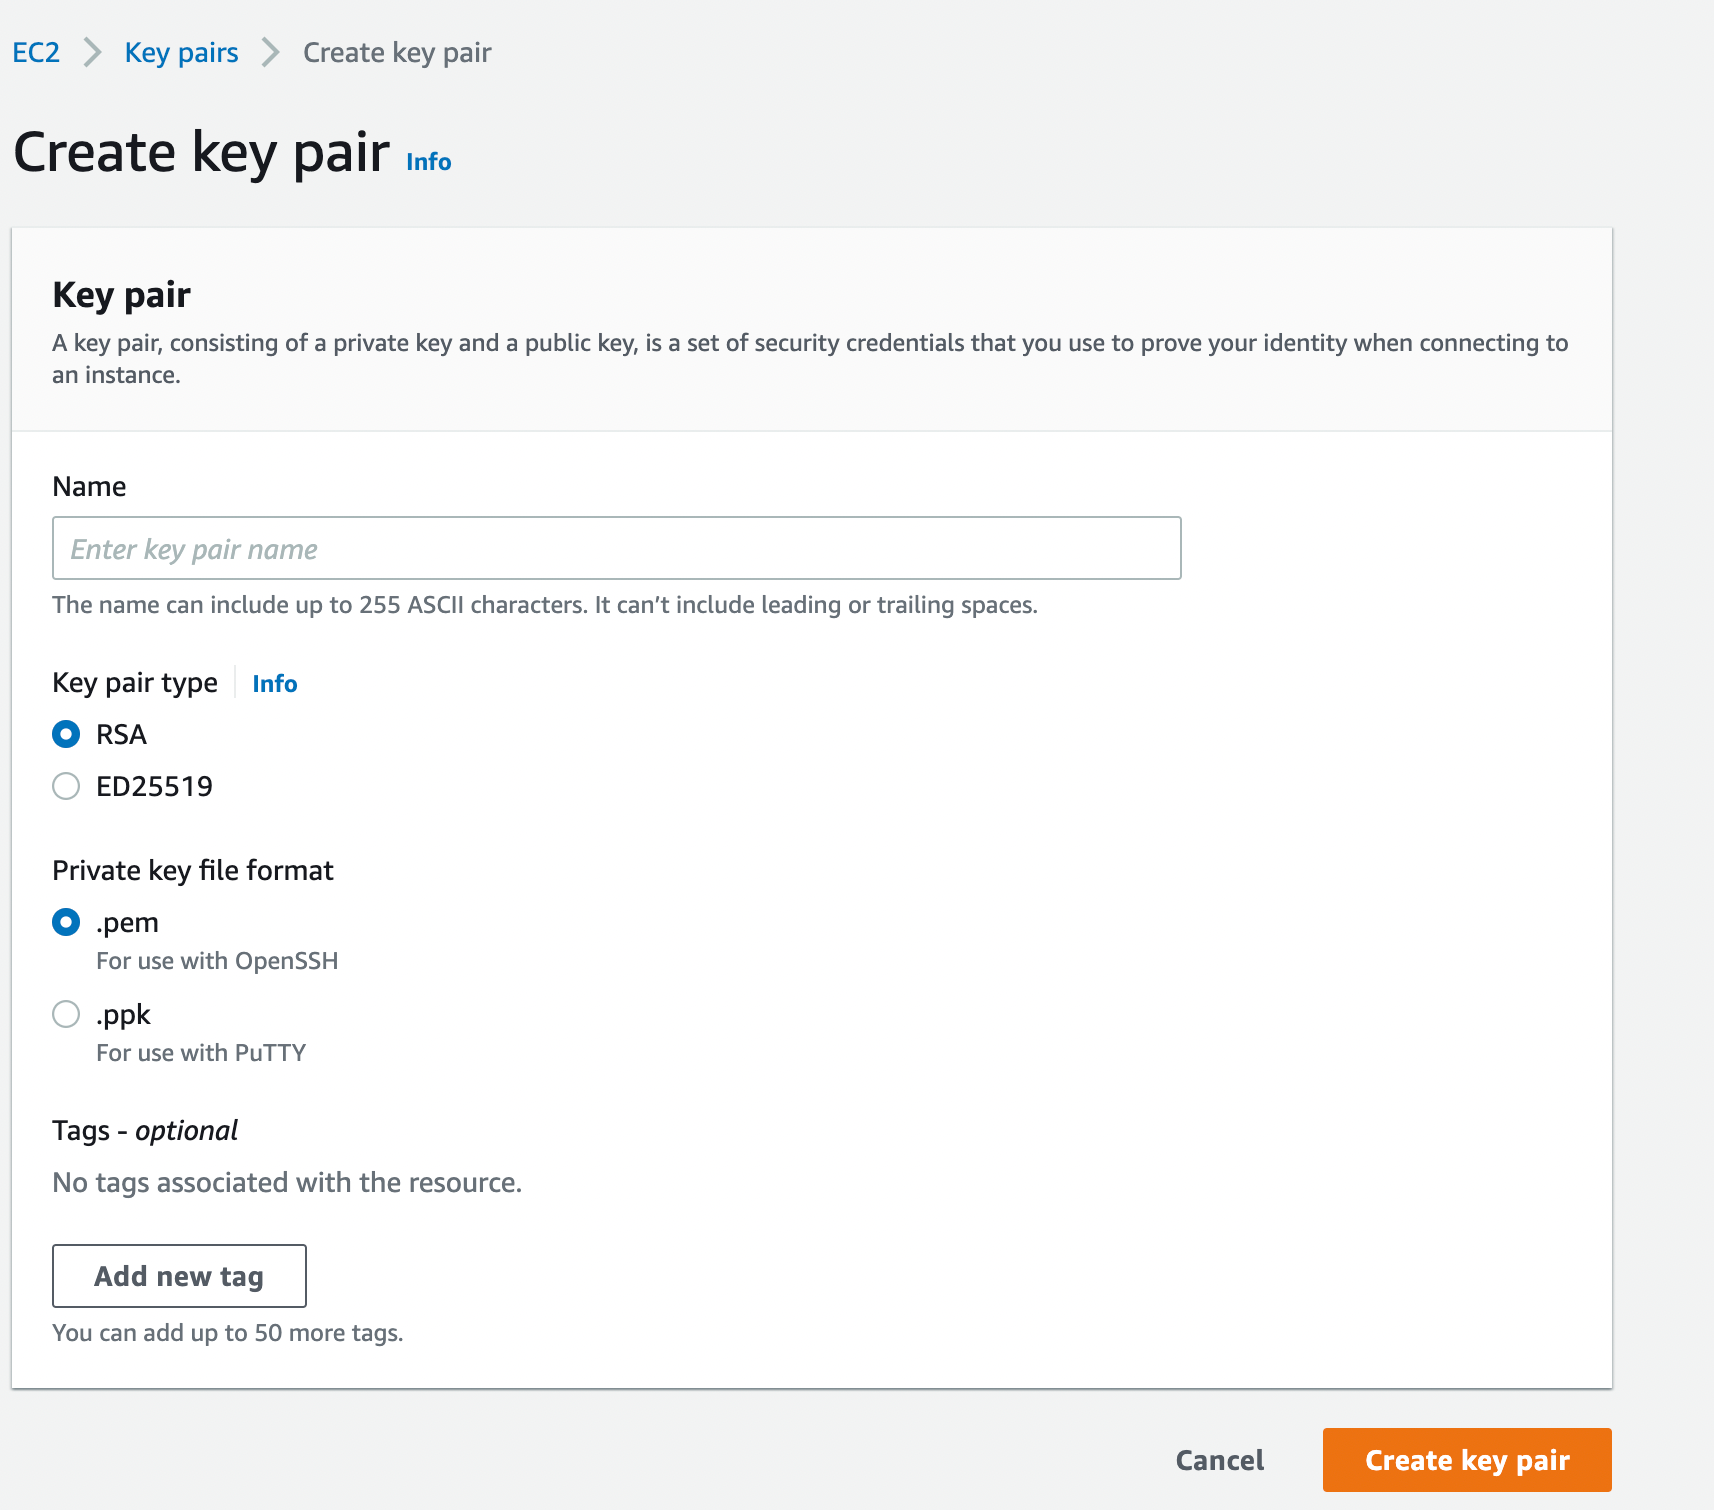Image resolution: width=1714 pixels, height=1510 pixels.
Task: Click the Create key pair breadcrumb entry
Action: 396,52
